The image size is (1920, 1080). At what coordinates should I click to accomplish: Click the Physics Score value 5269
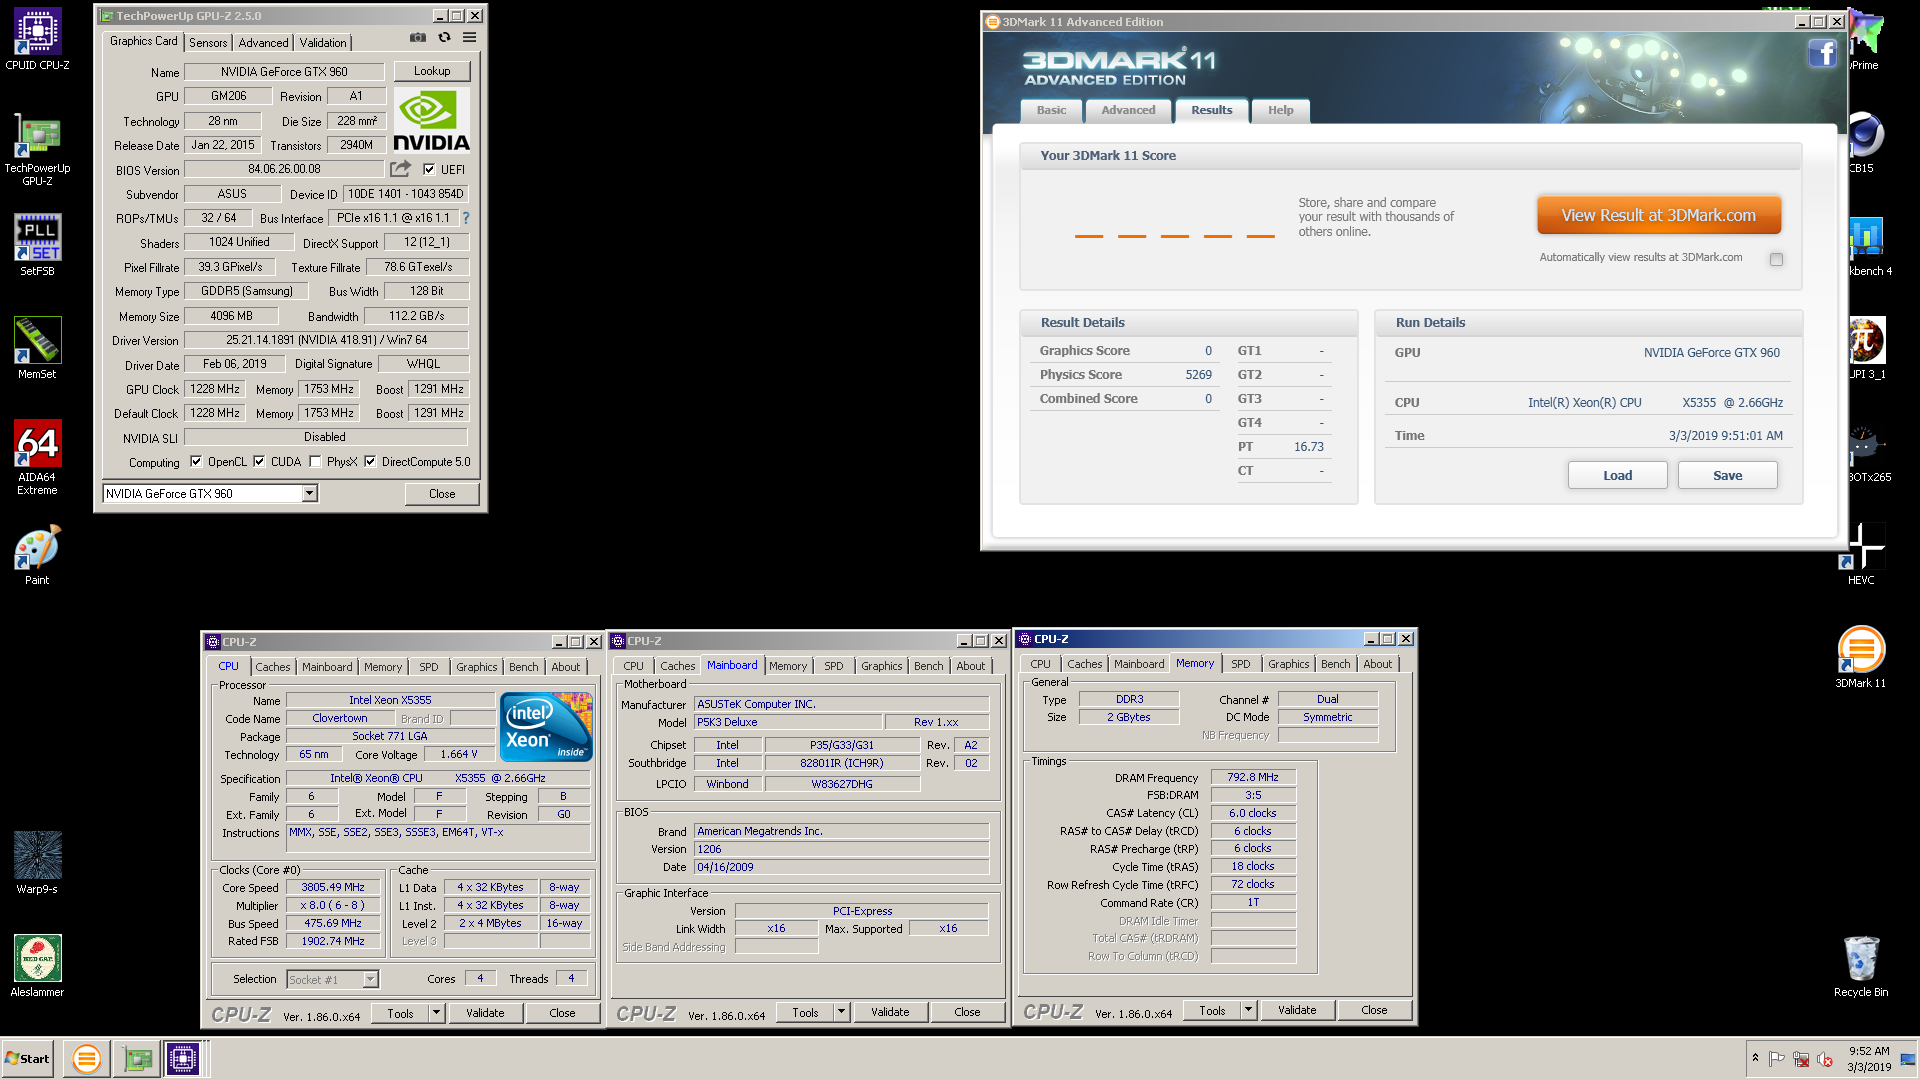tap(1198, 375)
